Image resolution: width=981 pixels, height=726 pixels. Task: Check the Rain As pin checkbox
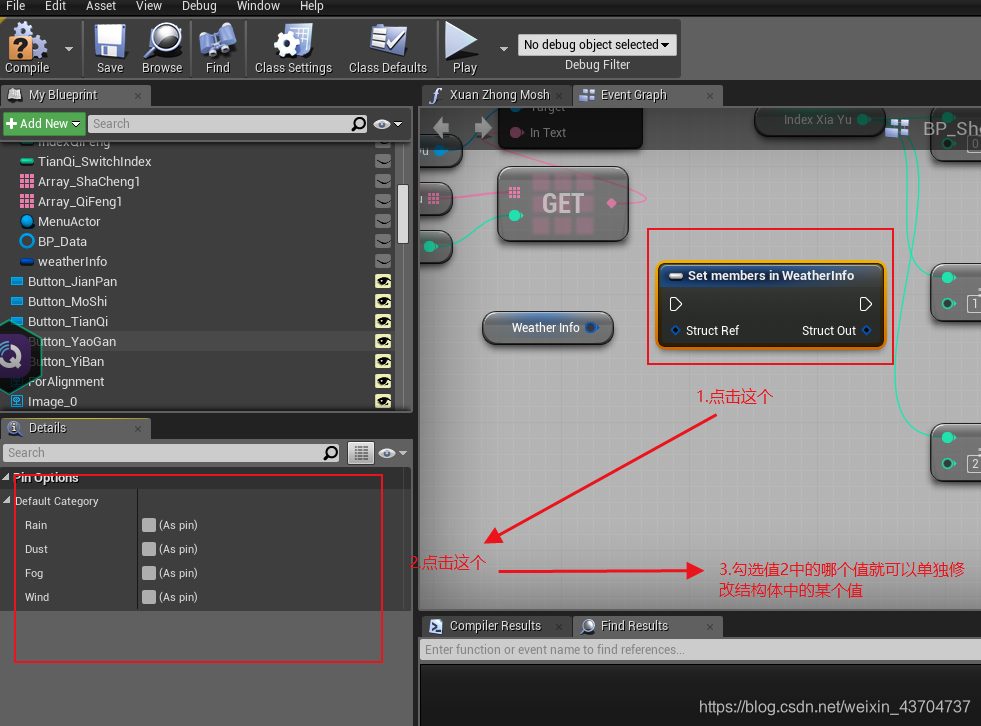click(x=149, y=525)
